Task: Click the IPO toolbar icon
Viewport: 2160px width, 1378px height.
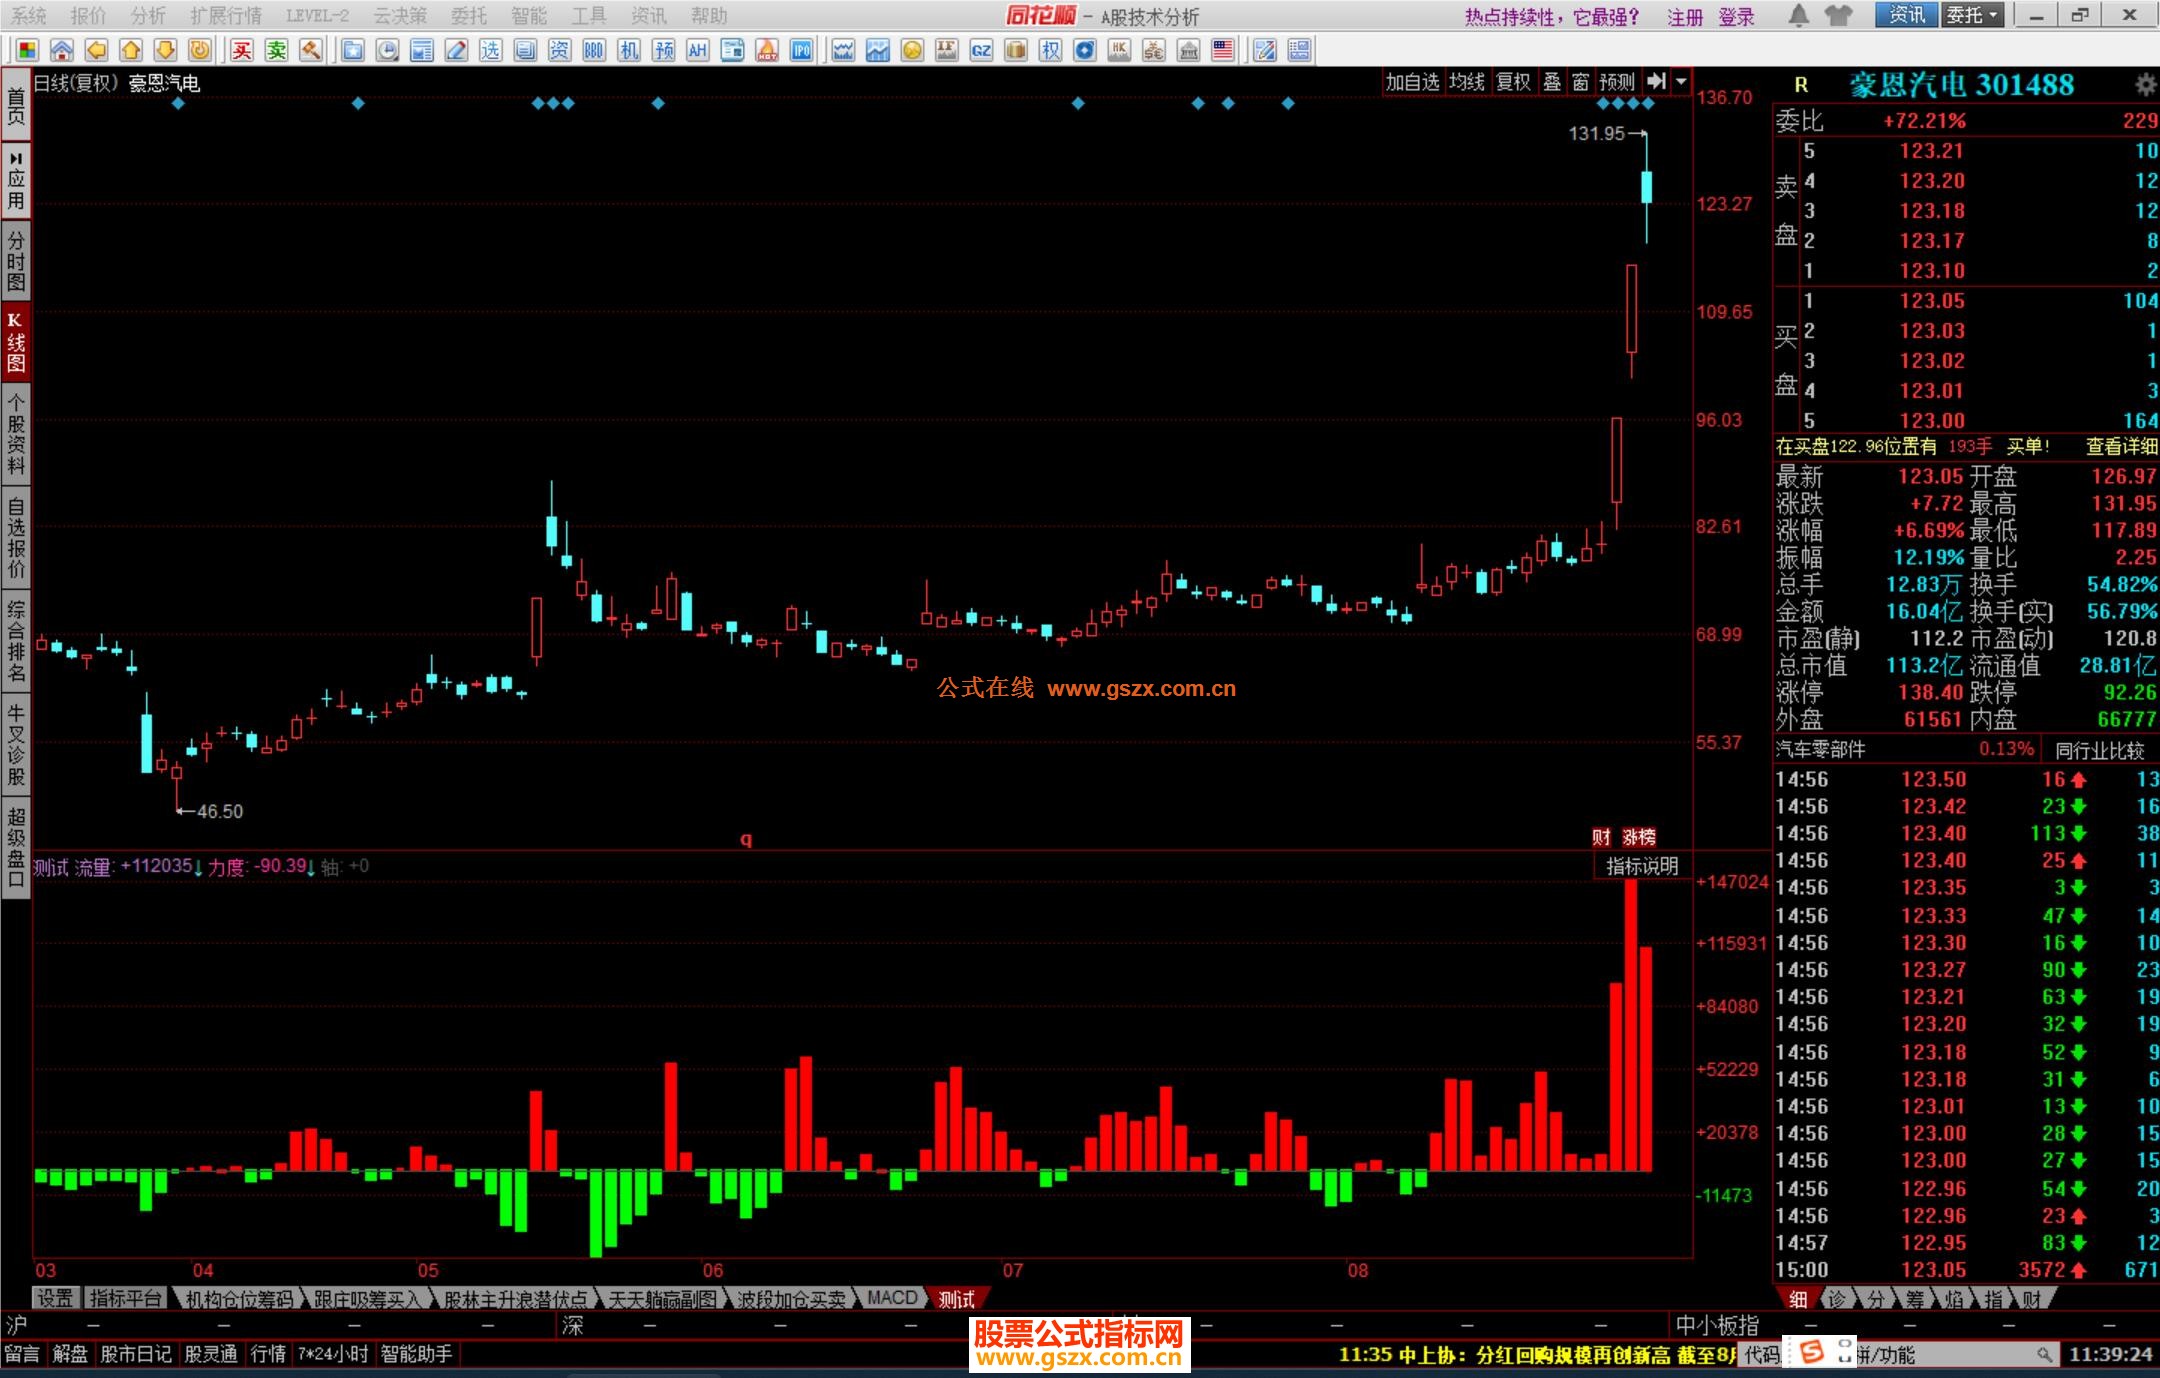Action: pyautogui.click(x=801, y=51)
